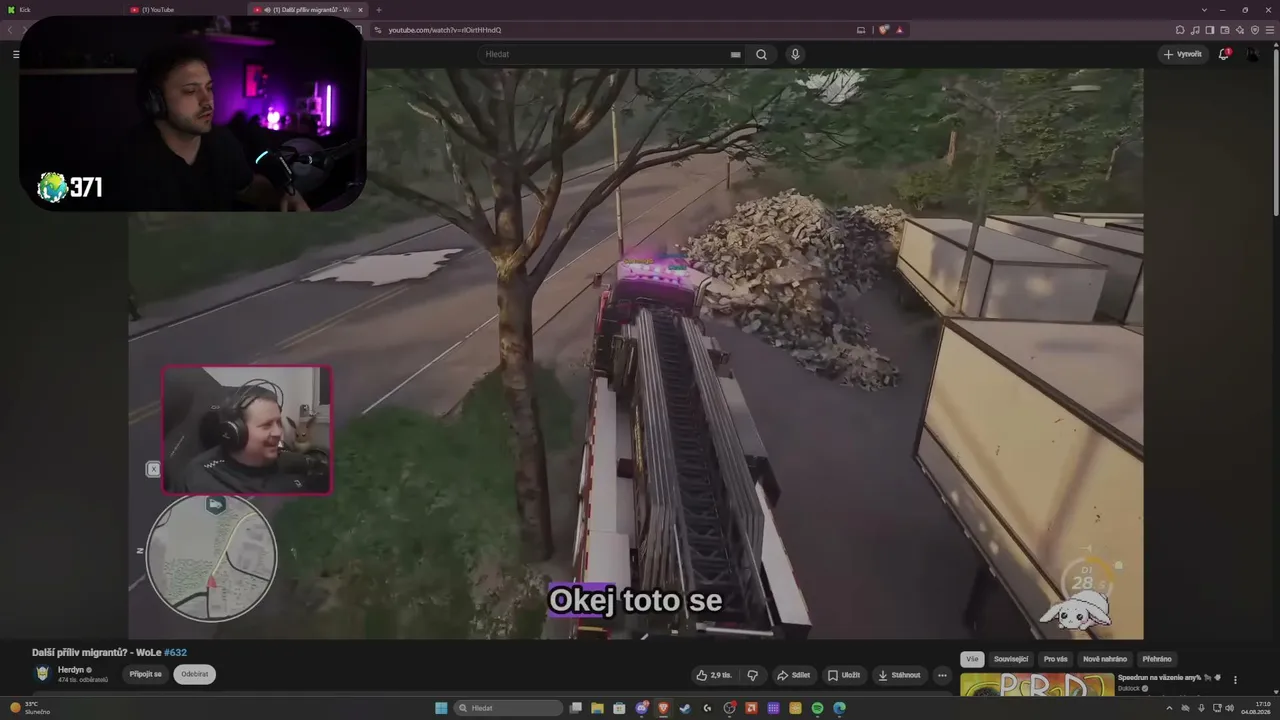
Task: Open the on-screen keyboard icon in search box
Action: coord(736,54)
